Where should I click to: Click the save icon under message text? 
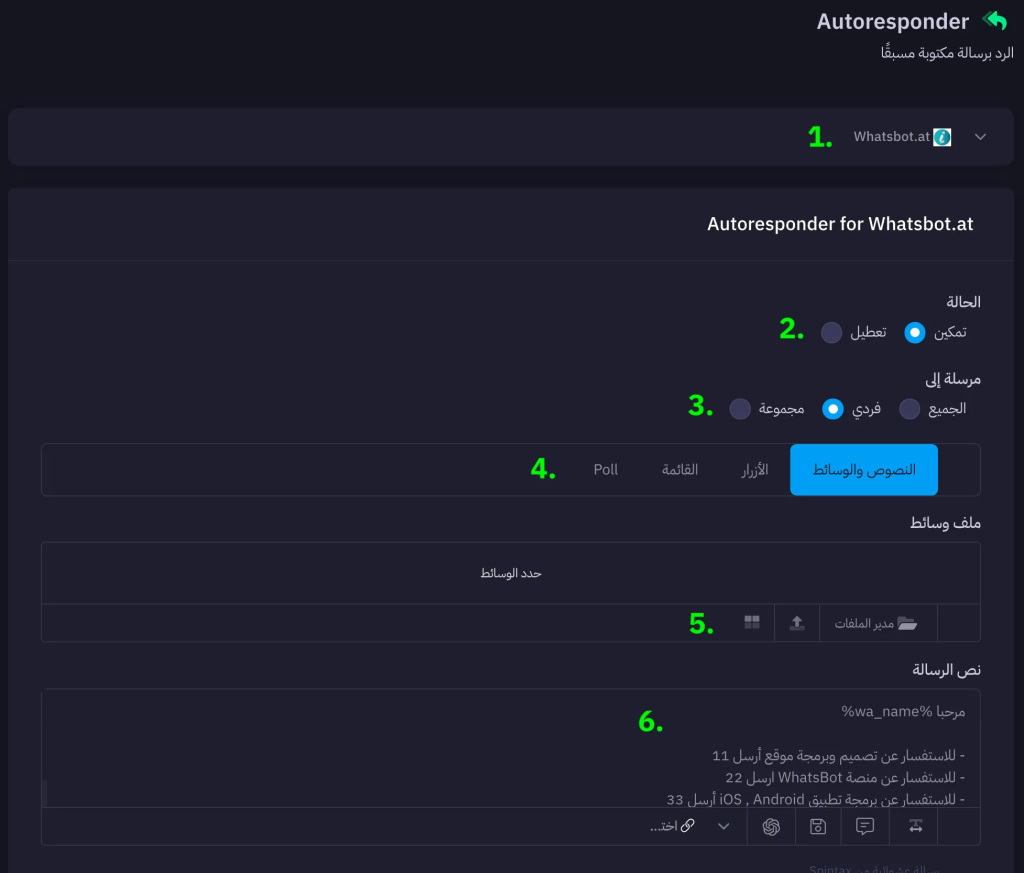pos(818,826)
